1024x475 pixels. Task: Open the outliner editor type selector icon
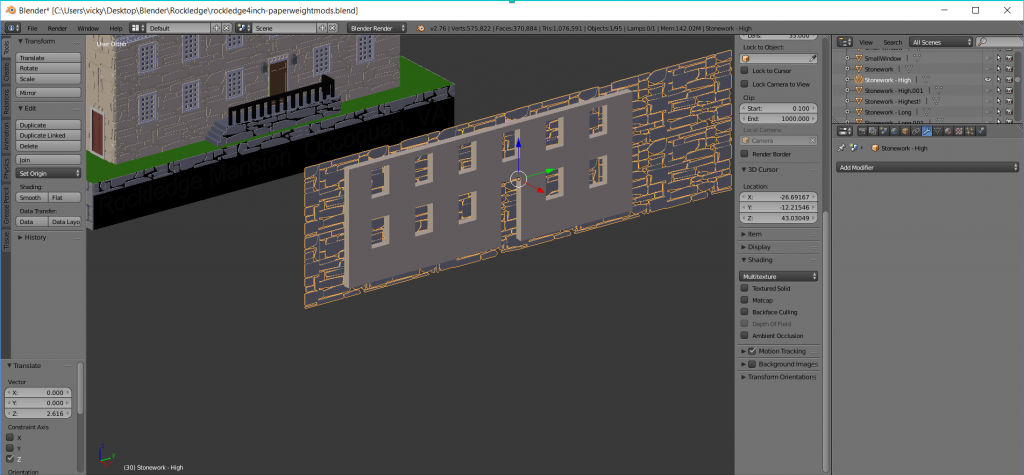tap(844, 42)
